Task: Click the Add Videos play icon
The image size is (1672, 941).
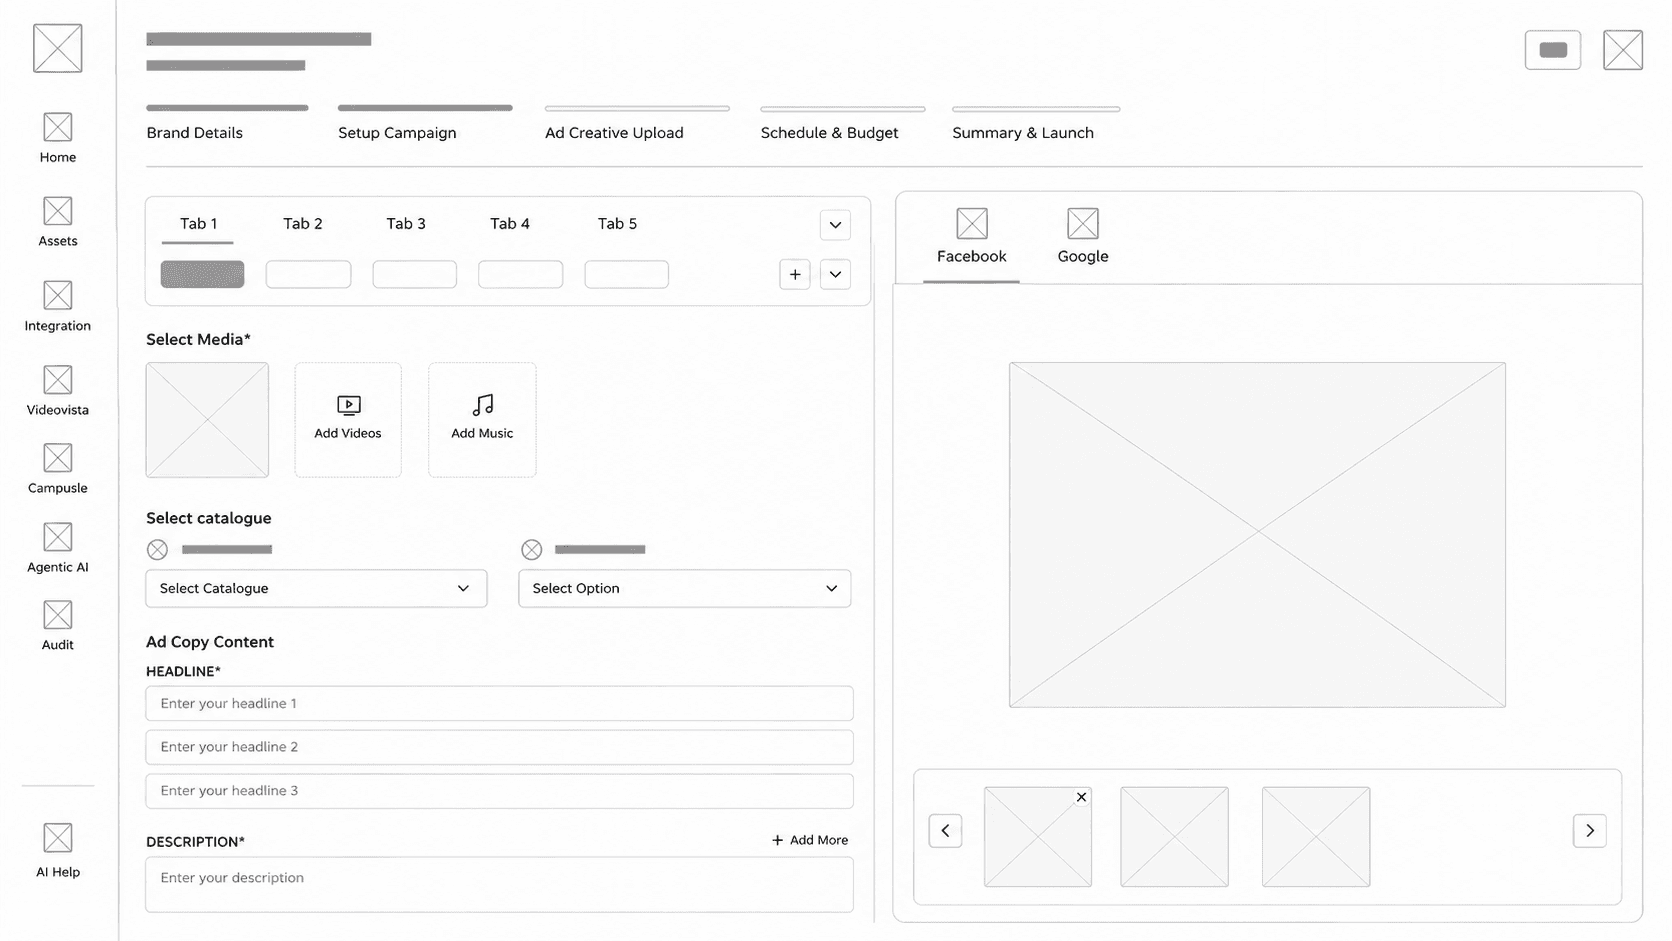Action: point(349,405)
